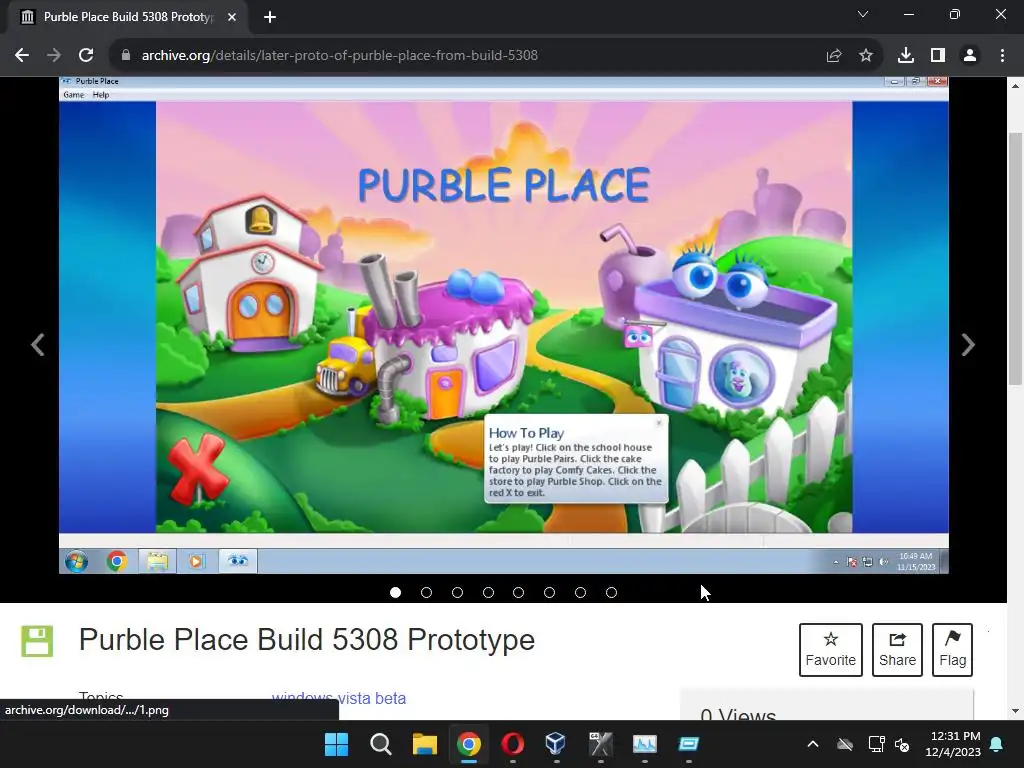Click the crossed-out cloud tray icon
The height and width of the screenshot is (768, 1024).
[x=845, y=744]
